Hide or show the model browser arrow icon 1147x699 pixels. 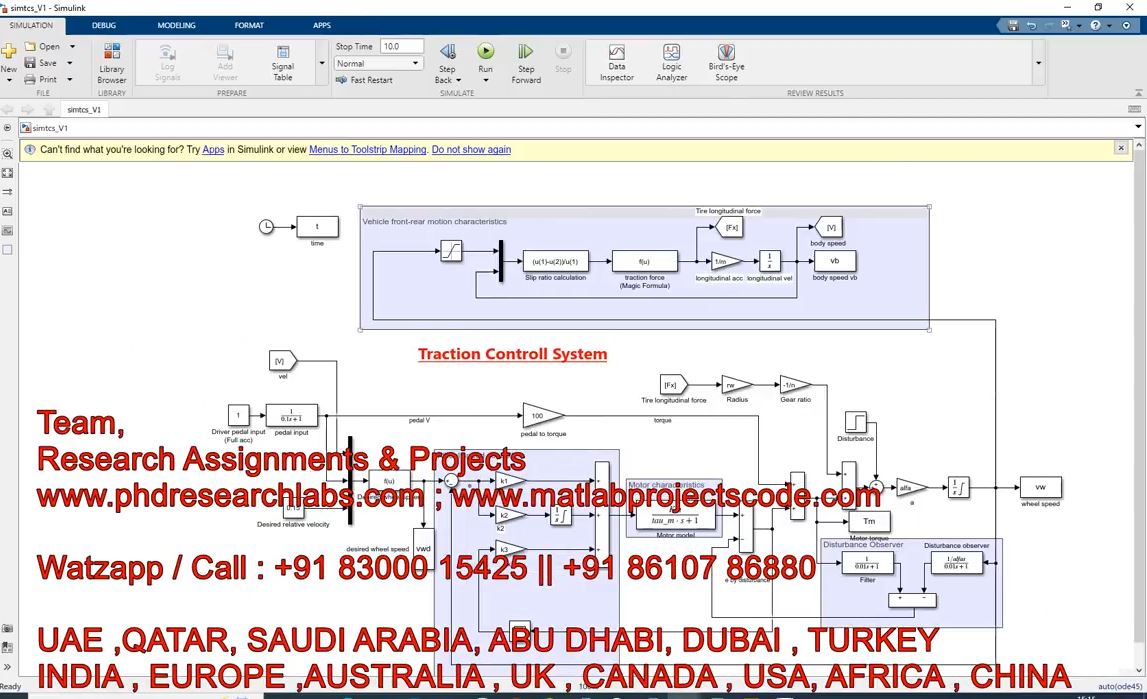(x=7, y=127)
